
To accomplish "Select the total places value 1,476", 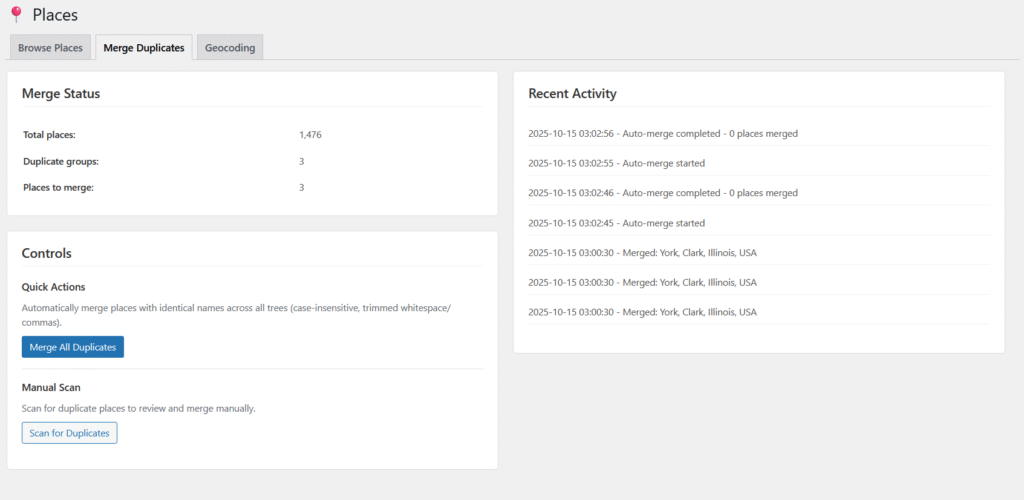I will (x=310, y=134).
